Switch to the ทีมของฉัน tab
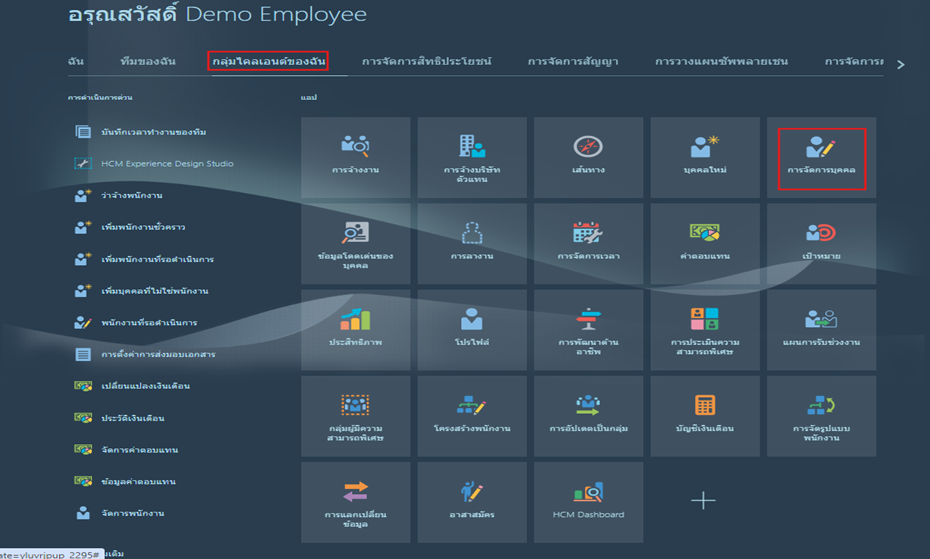The width and height of the screenshot is (930, 559). (148, 62)
